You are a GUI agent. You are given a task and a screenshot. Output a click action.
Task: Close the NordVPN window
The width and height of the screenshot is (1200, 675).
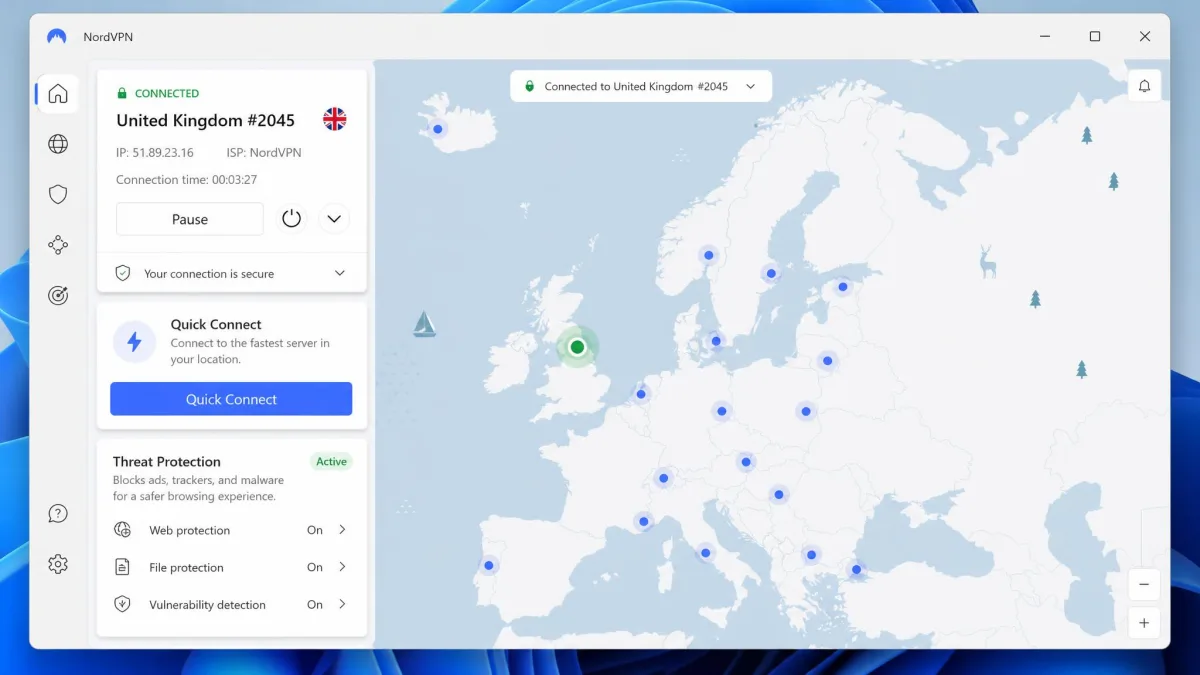coord(1145,37)
